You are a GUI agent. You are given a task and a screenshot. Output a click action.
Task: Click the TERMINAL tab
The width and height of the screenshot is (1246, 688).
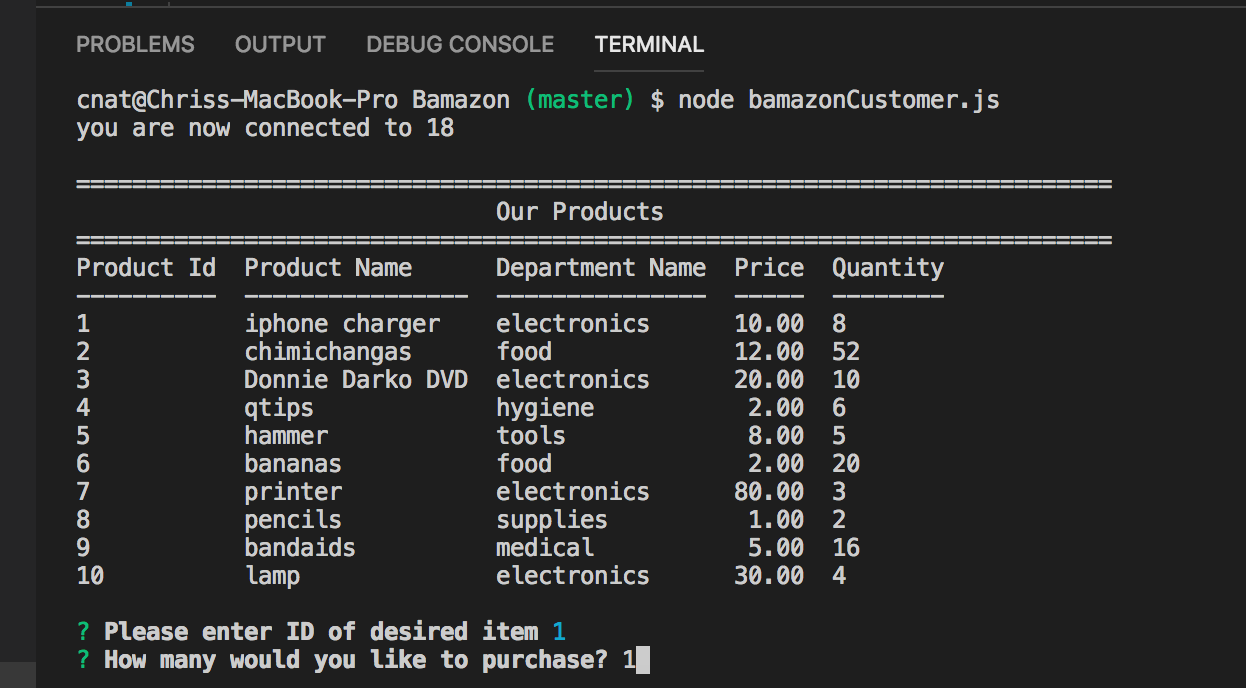click(x=649, y=45)
